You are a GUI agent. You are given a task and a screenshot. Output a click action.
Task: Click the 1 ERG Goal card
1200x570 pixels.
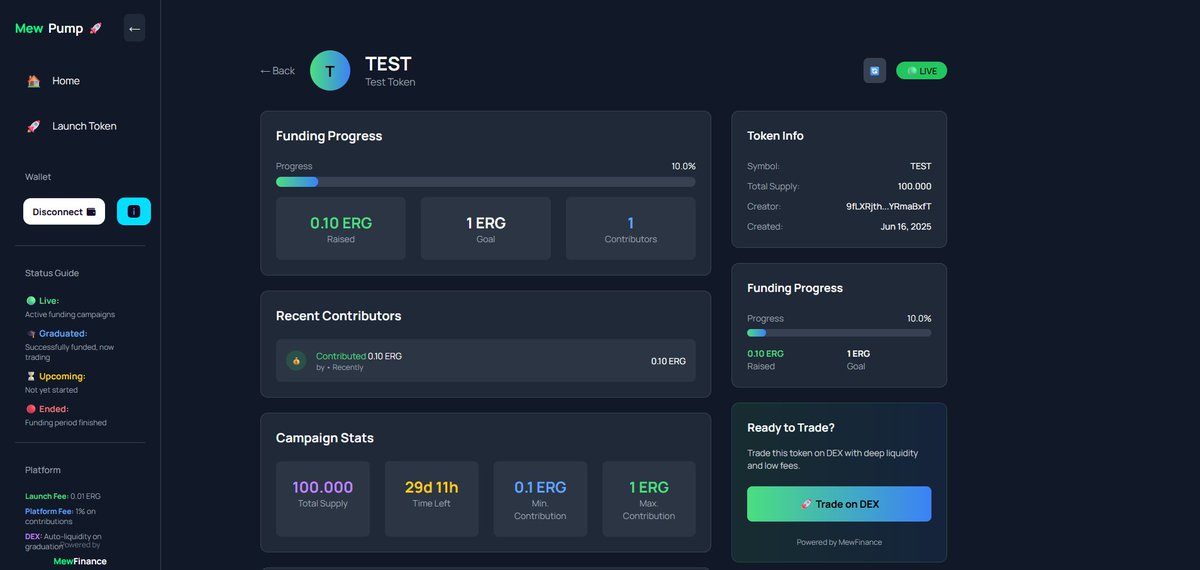pyautogui.click(x=486, y=229)
